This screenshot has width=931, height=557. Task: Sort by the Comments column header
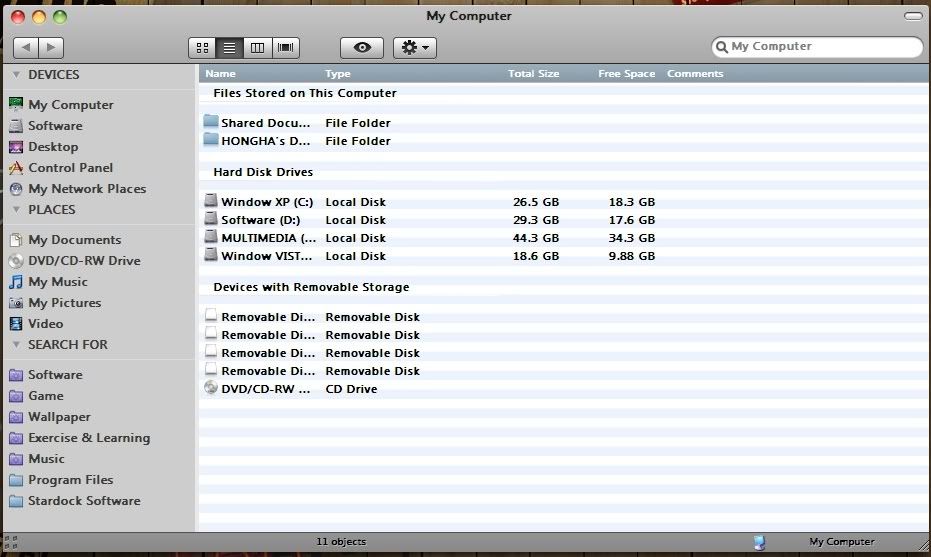click(695, 74)
